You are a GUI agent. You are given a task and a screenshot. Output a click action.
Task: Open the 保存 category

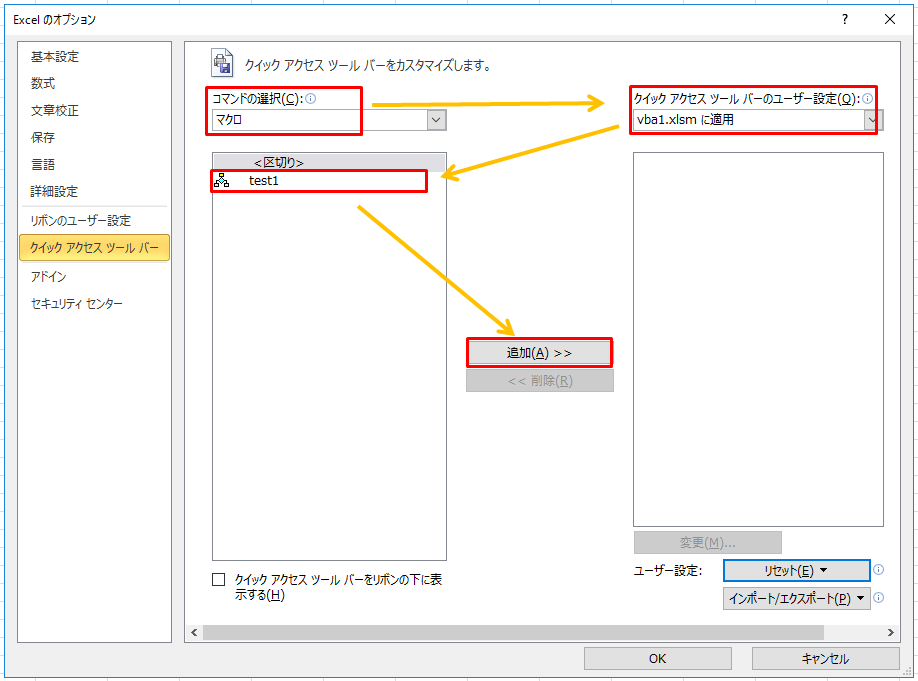pos(94,138)
